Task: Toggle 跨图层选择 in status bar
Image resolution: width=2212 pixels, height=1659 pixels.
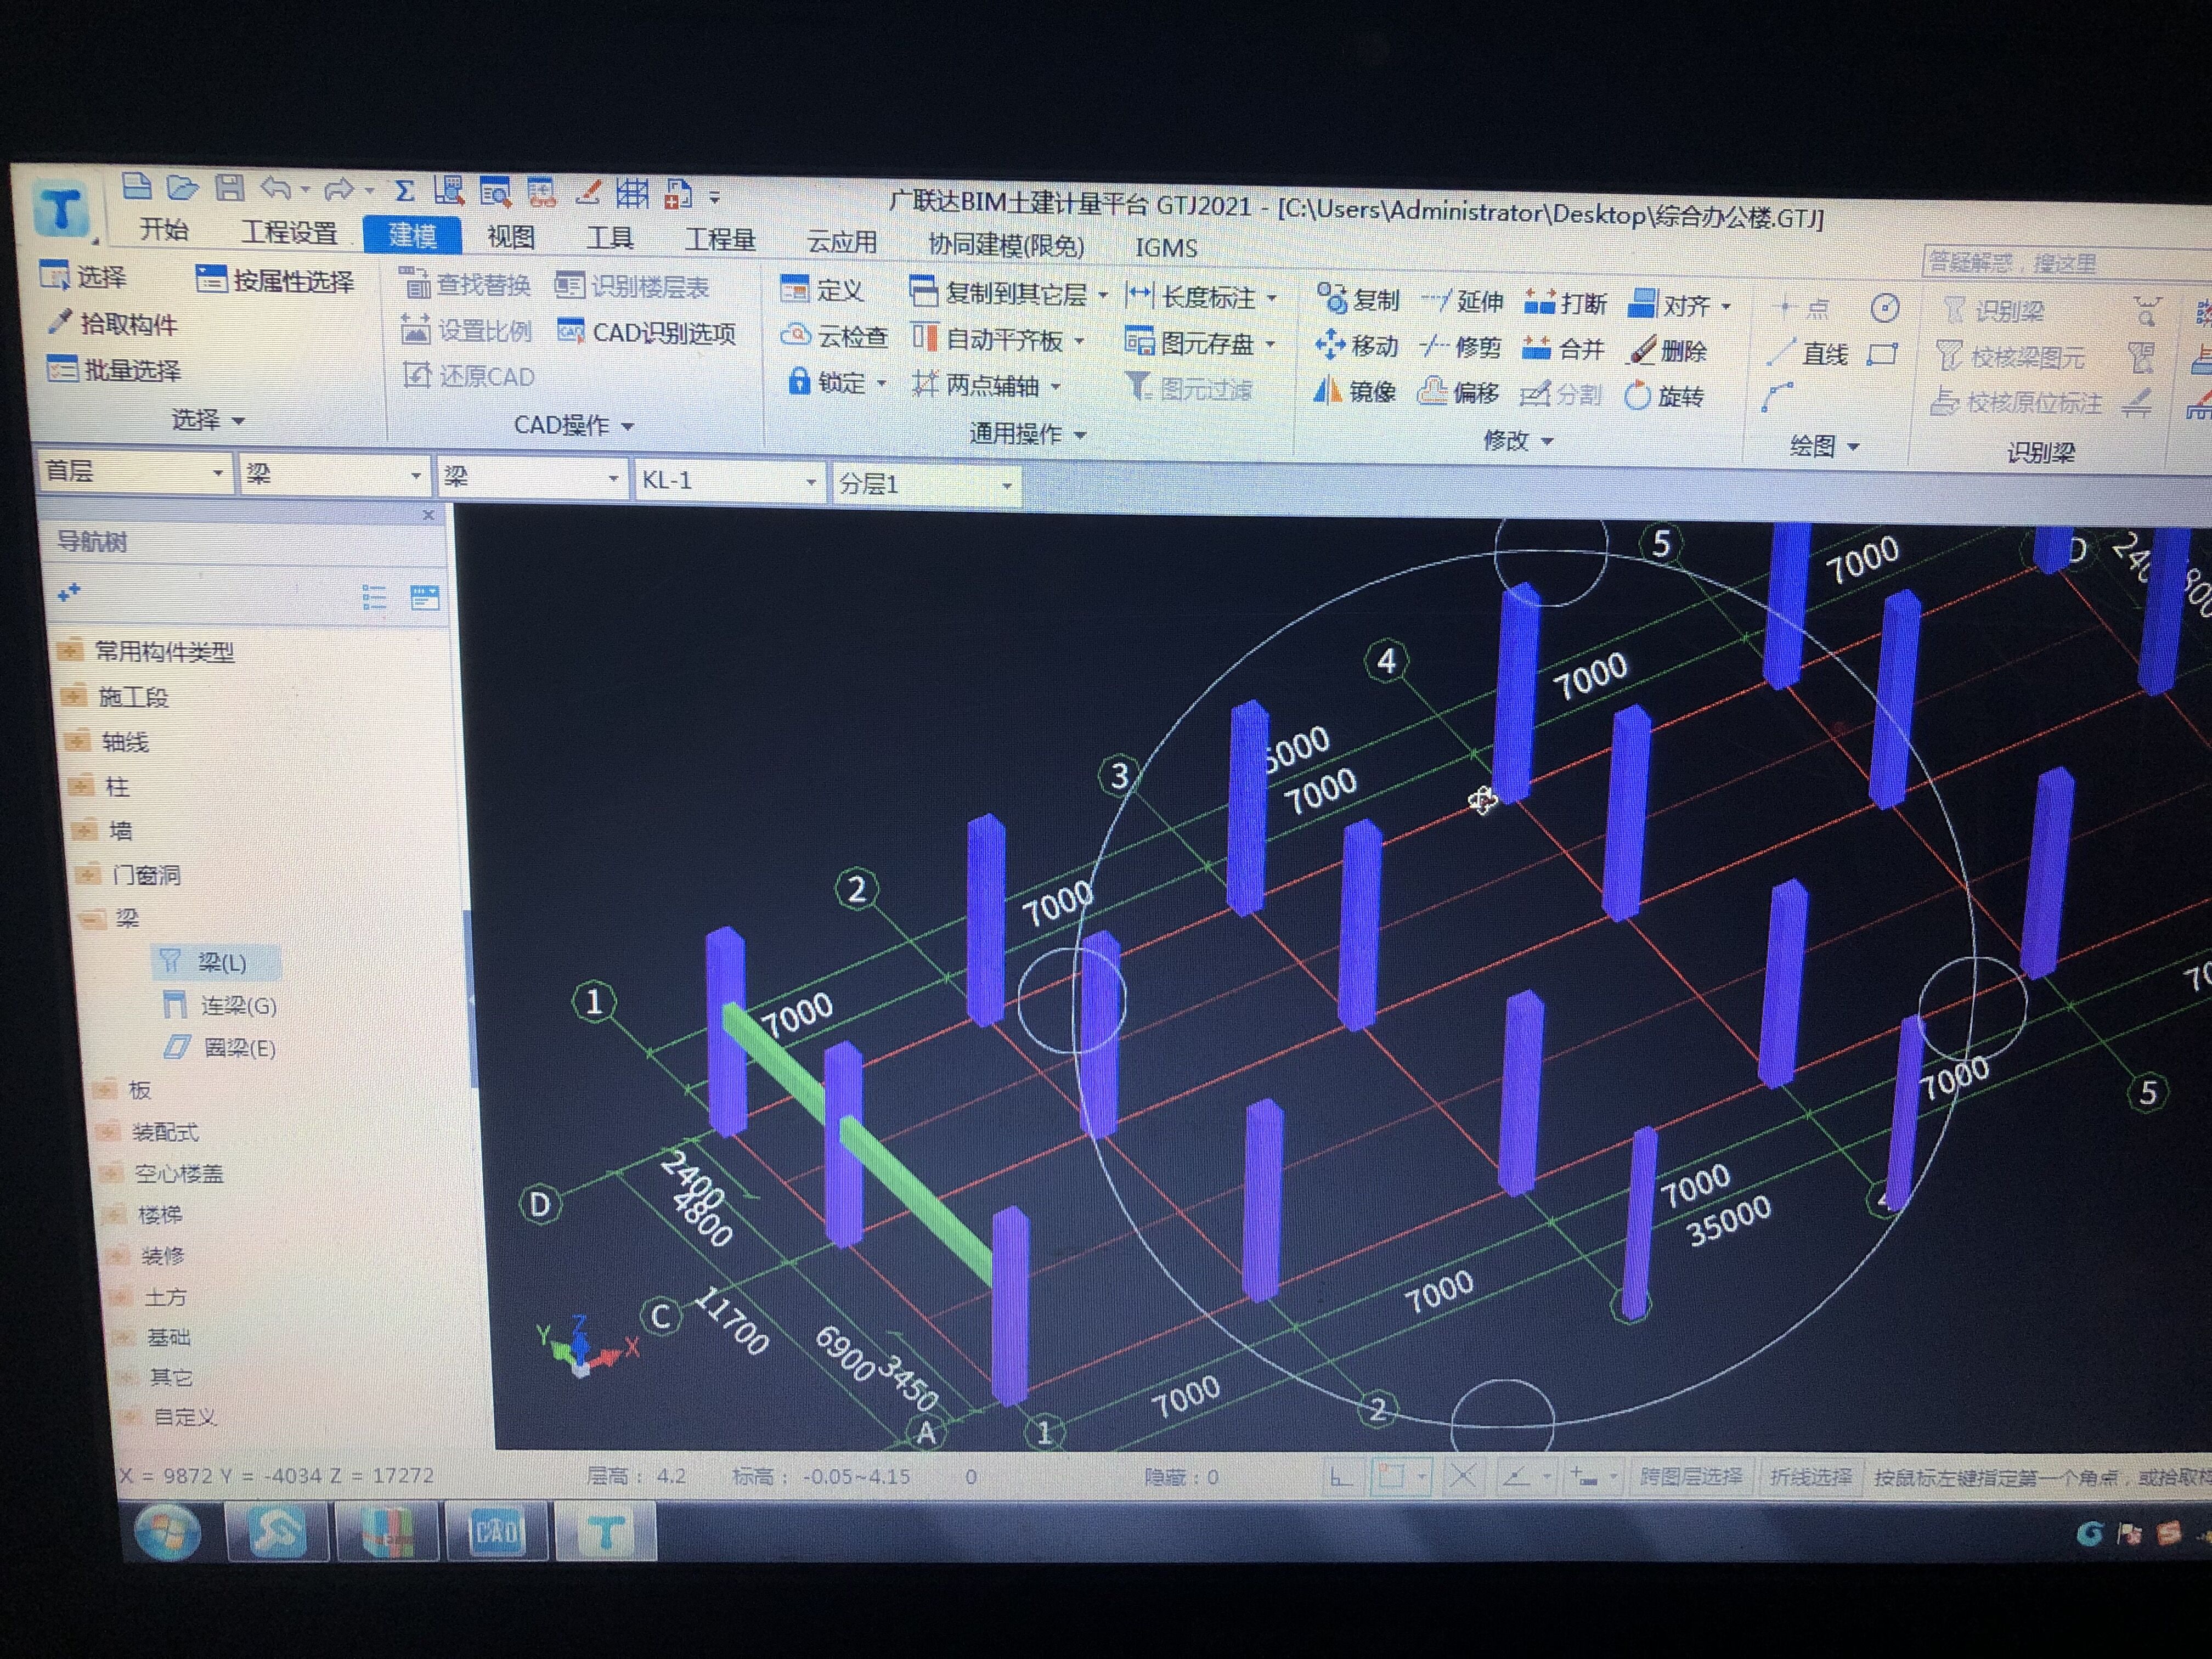Action: click(x=1691, y=1476)
